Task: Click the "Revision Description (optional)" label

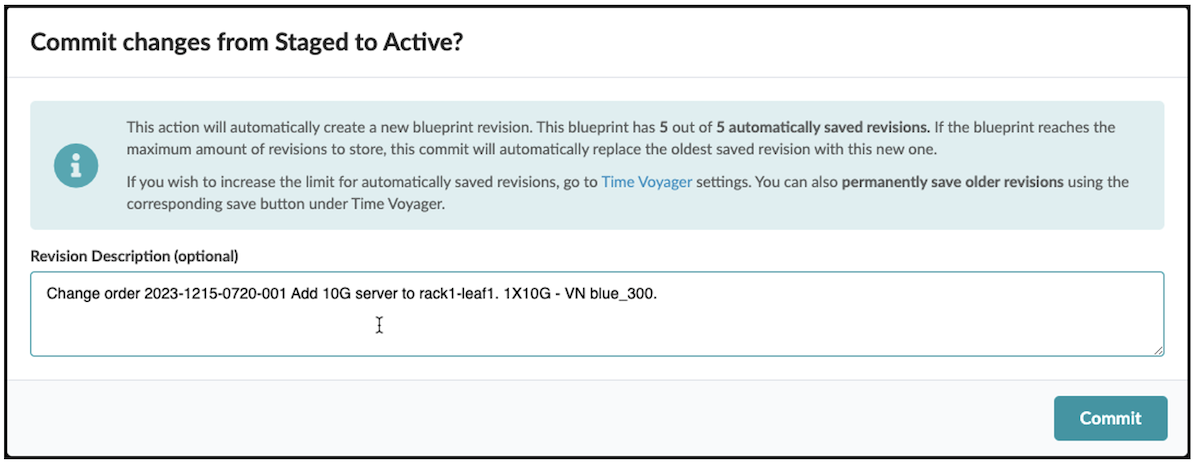Action: pyautogui.click(x=134, y=256)
